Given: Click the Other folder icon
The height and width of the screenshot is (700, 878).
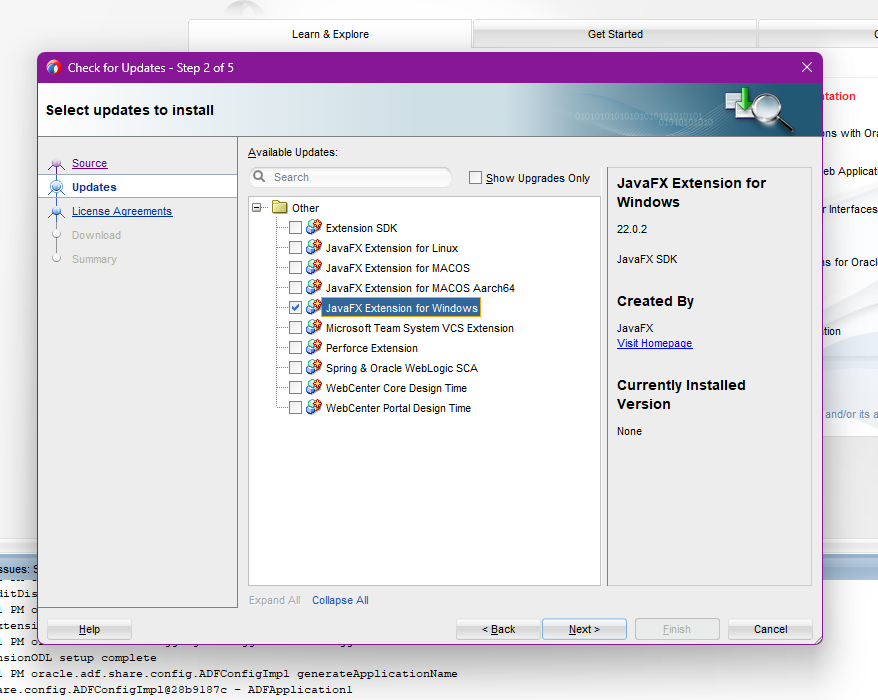Looking at the screenshot, I should [x=280, y=208].
